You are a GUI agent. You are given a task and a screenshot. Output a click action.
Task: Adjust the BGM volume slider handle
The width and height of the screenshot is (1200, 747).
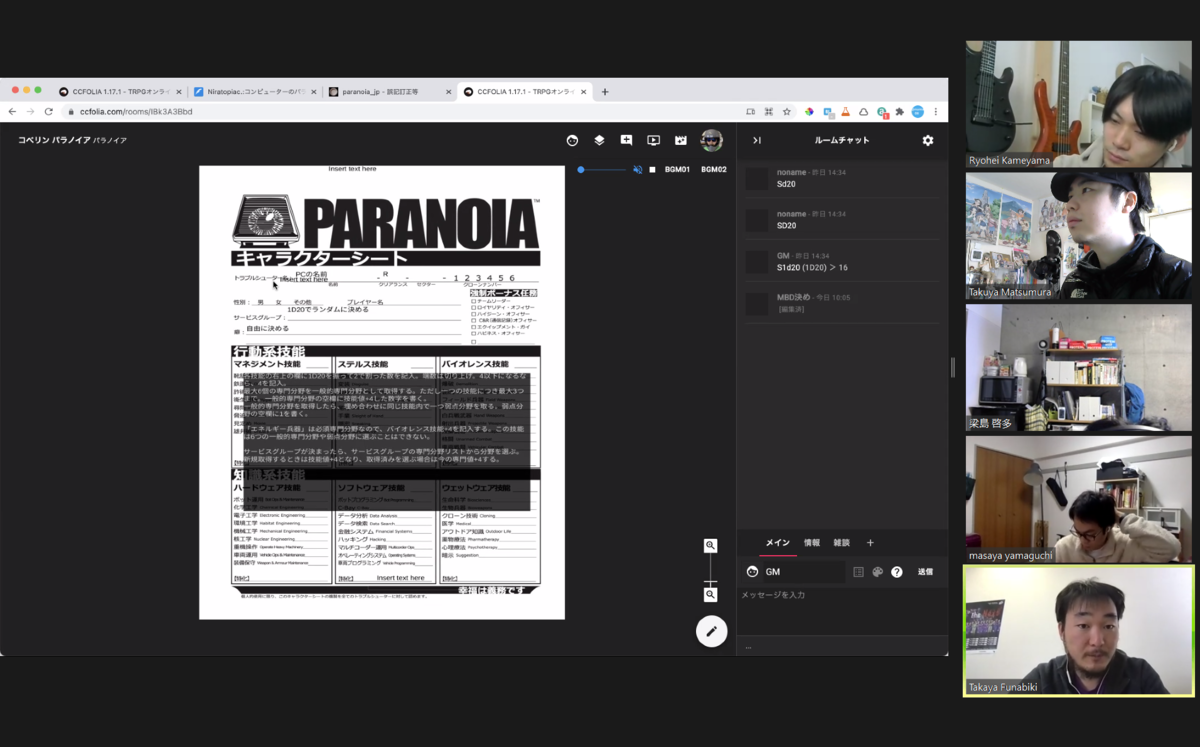click(581, 170)
